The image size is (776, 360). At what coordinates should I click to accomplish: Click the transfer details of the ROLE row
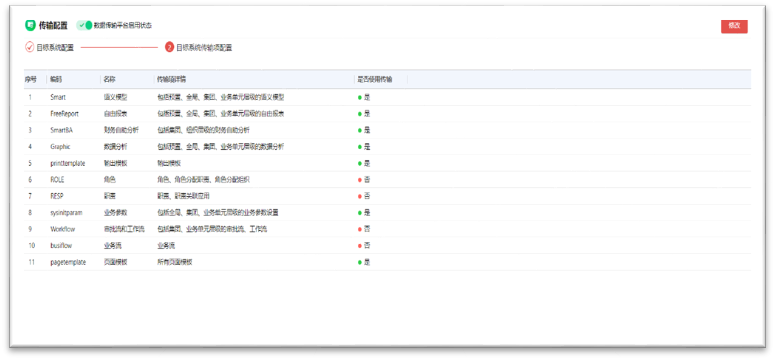click(203, 180)
